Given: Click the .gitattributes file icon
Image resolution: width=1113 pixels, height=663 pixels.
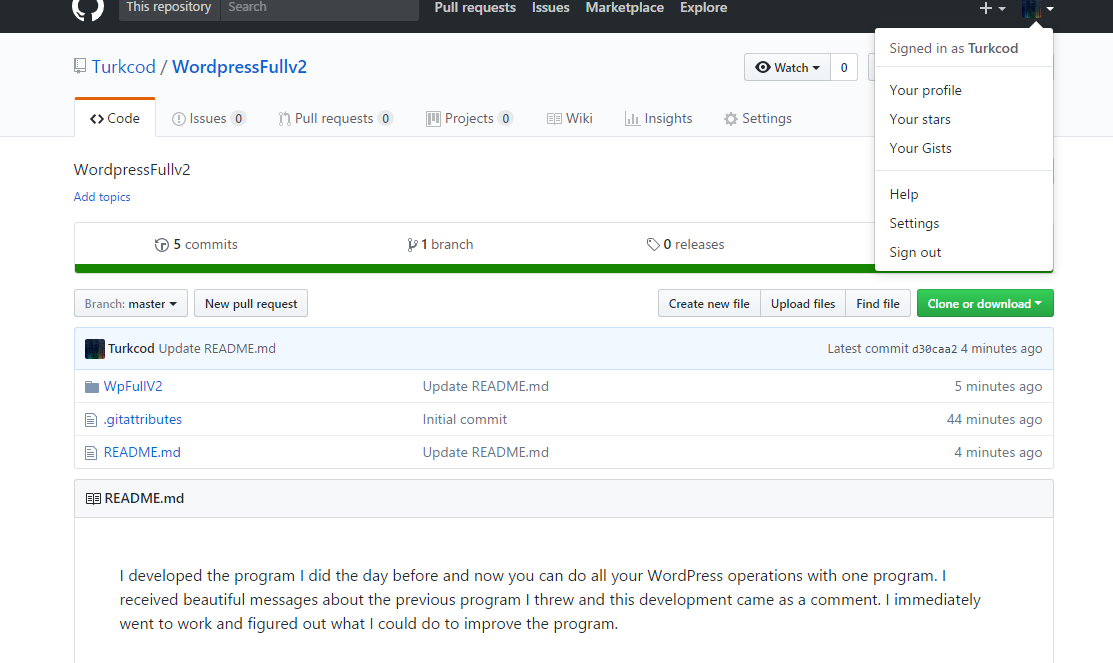Looking at the screenshot, I should (92, 420).
